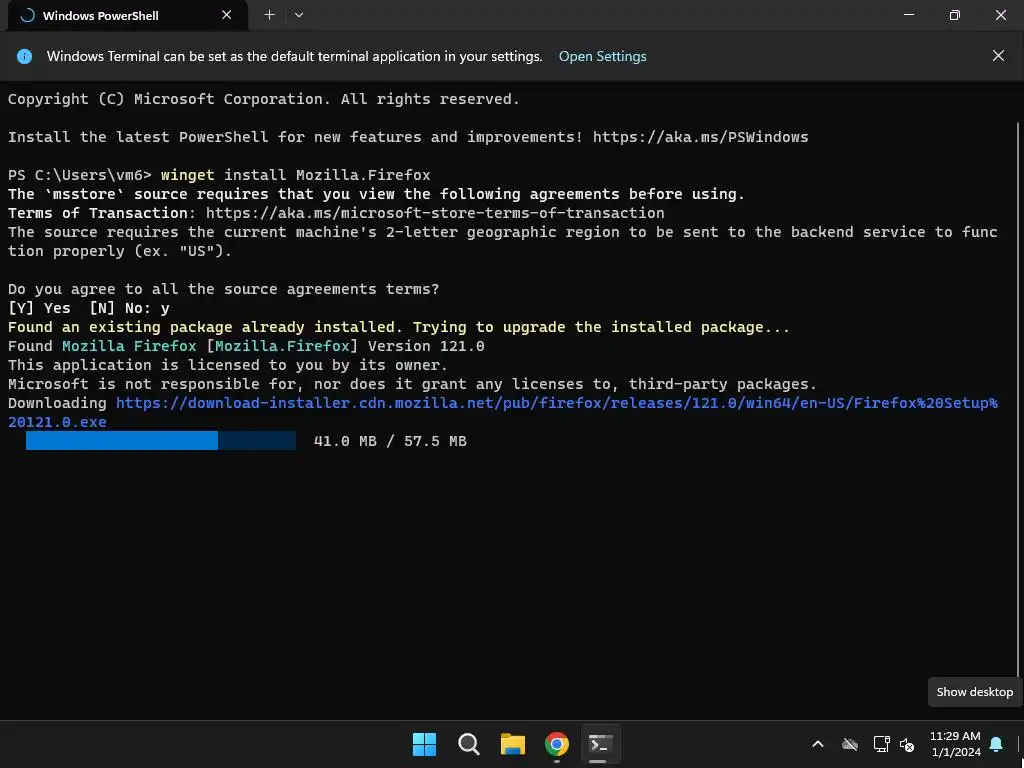This screenshot has width=1024, height=768.
Task: Open the network status tray icon
Action: [881, 744]
